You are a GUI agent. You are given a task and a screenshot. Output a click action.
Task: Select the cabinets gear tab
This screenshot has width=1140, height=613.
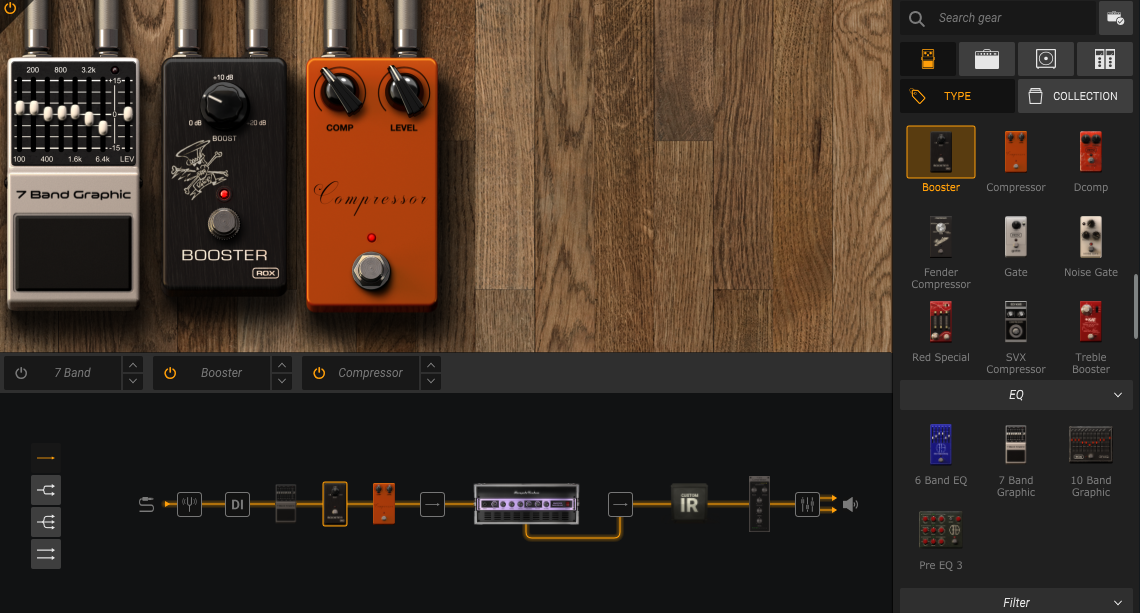point(1045,59)
